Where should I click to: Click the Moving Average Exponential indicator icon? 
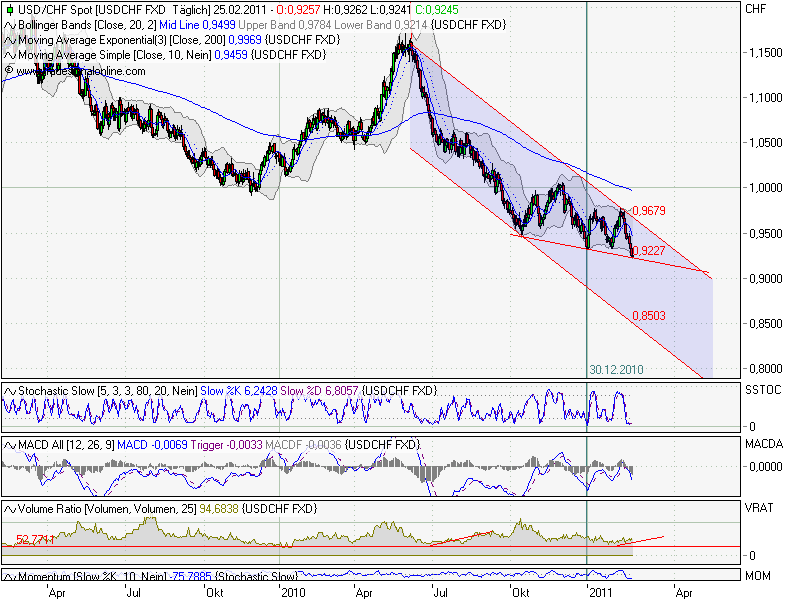coord(9,38)
